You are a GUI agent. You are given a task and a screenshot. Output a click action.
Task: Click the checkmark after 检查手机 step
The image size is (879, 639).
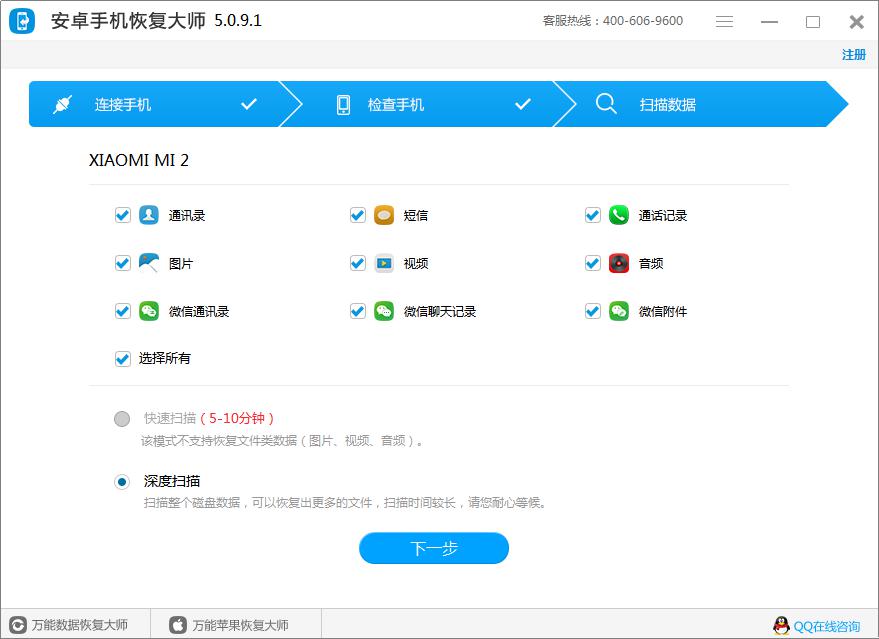523,104
